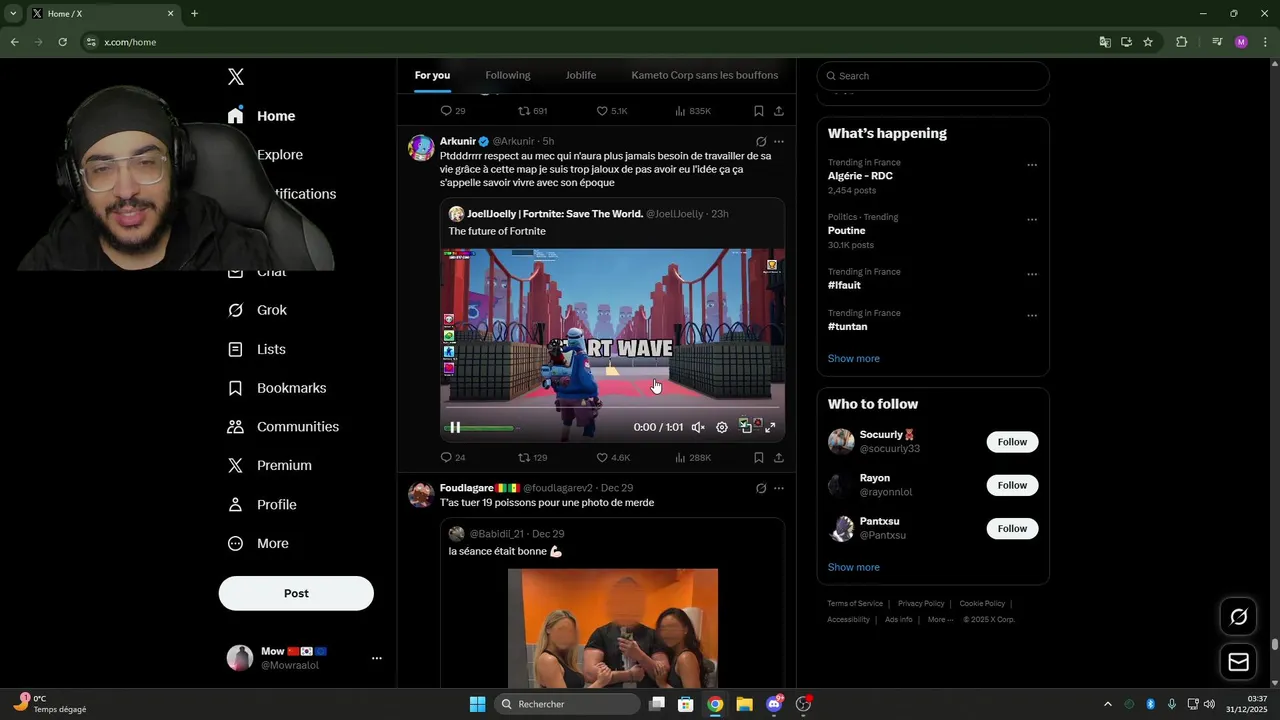This screenshot has height=720, width=1280.
Task: Switch to the For you tab
Action: pos(432,75)
